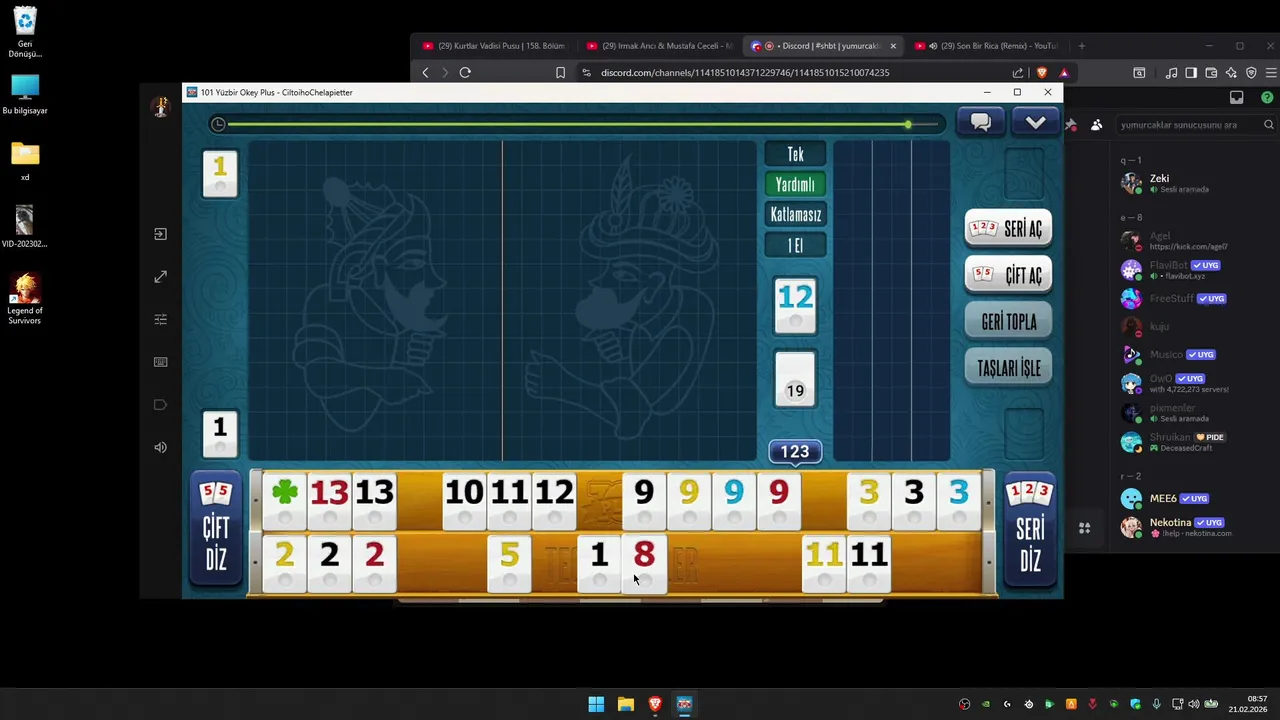Toggle browser sidebar panel icon

[x=1191, y=72]
